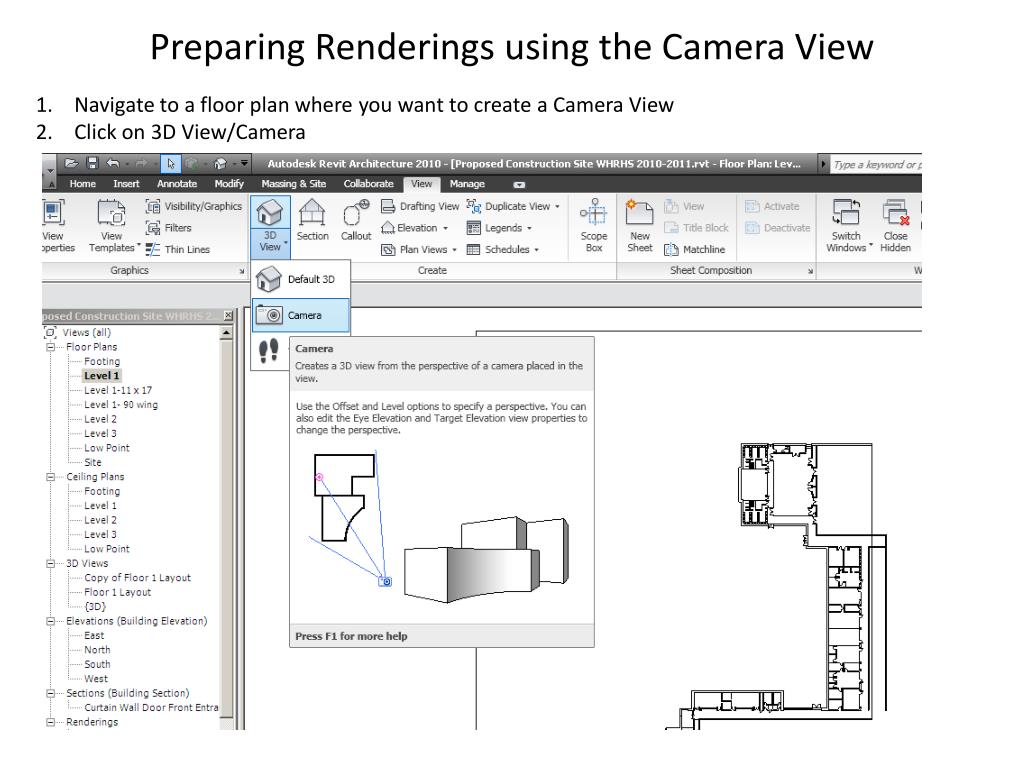Click the Duplicate View icon
Screen dimensions: 1024x768
tap(473, 206)
